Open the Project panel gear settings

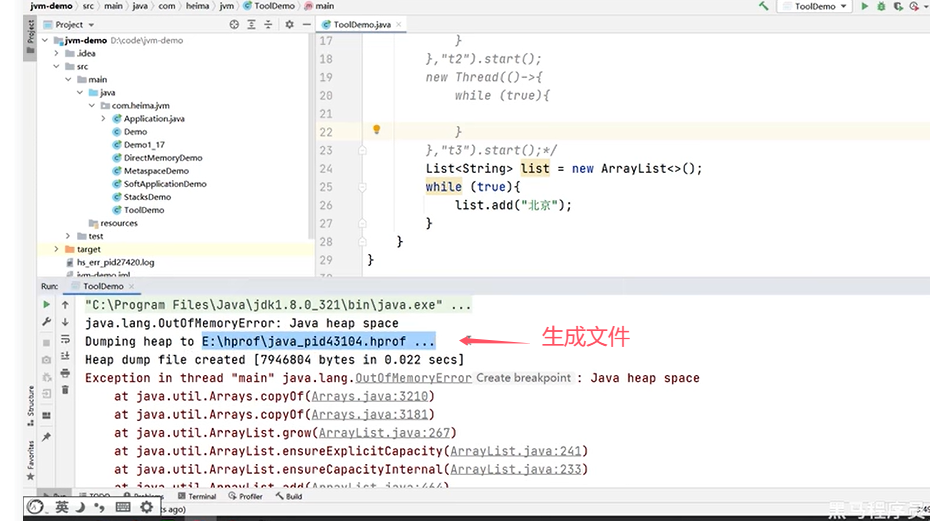[x=289, y=24]
